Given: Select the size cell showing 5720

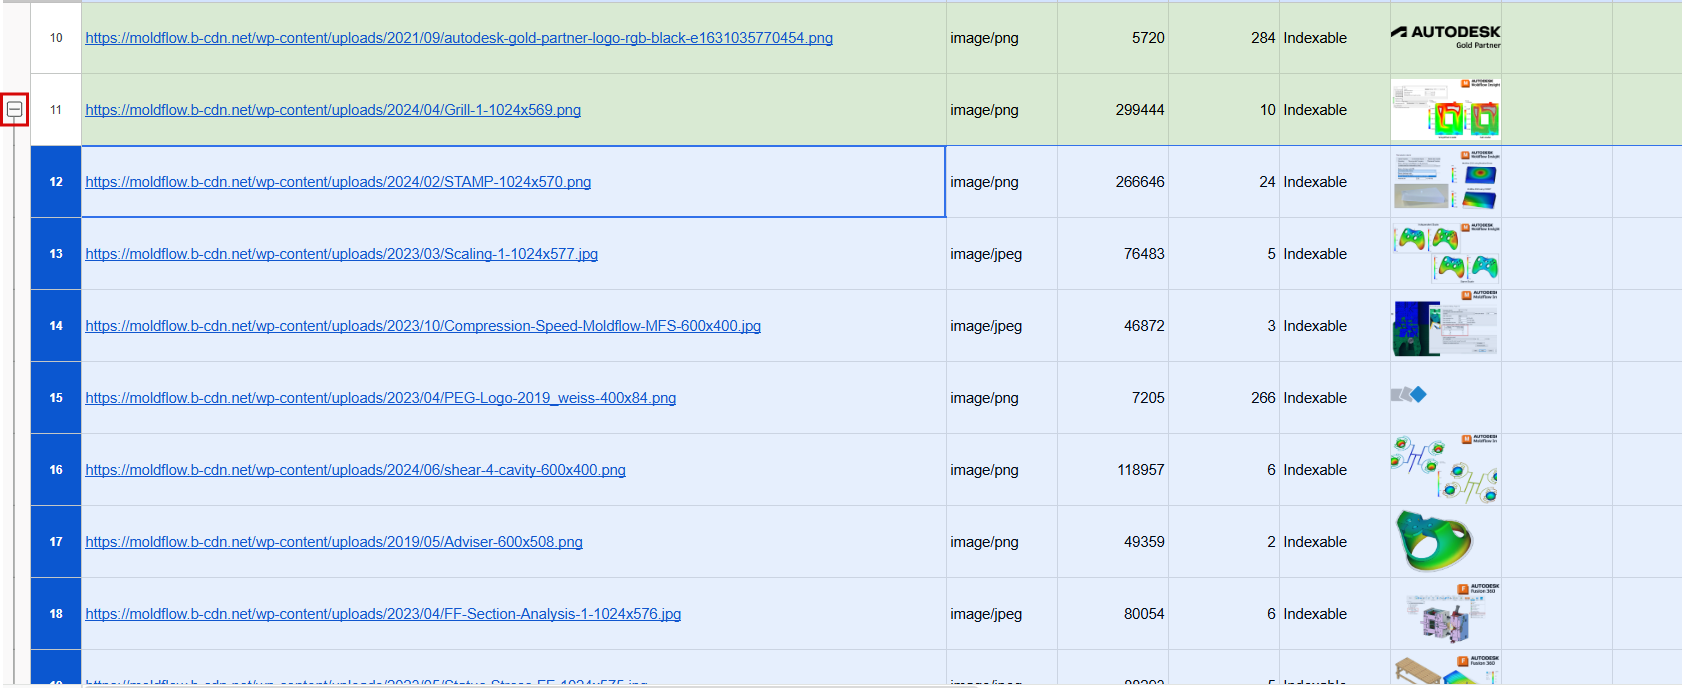Looking at the screenshot, I should pos(1113,38).
